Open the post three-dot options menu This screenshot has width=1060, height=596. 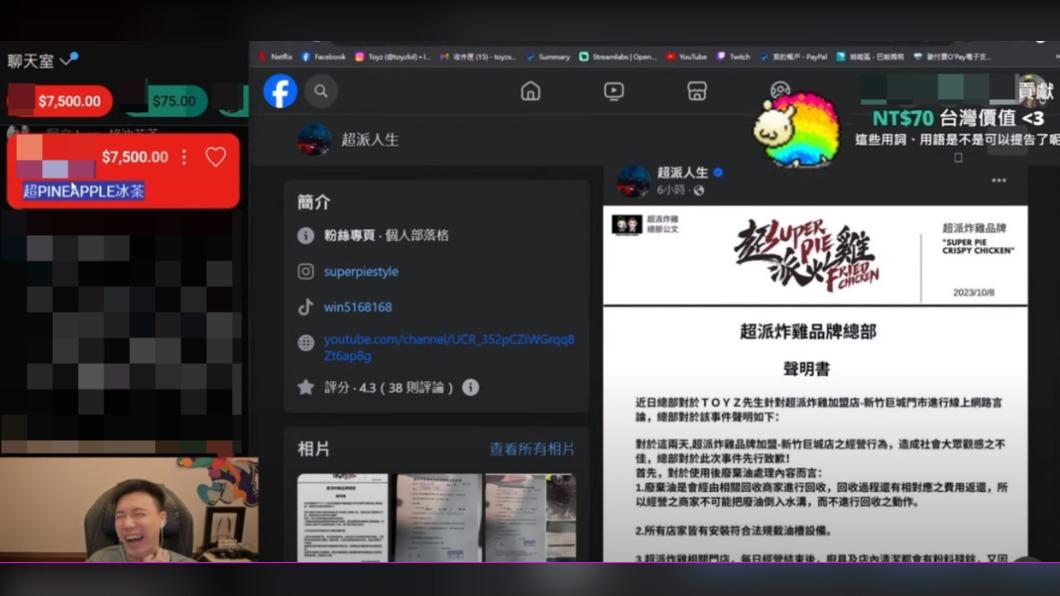[999, 180]
